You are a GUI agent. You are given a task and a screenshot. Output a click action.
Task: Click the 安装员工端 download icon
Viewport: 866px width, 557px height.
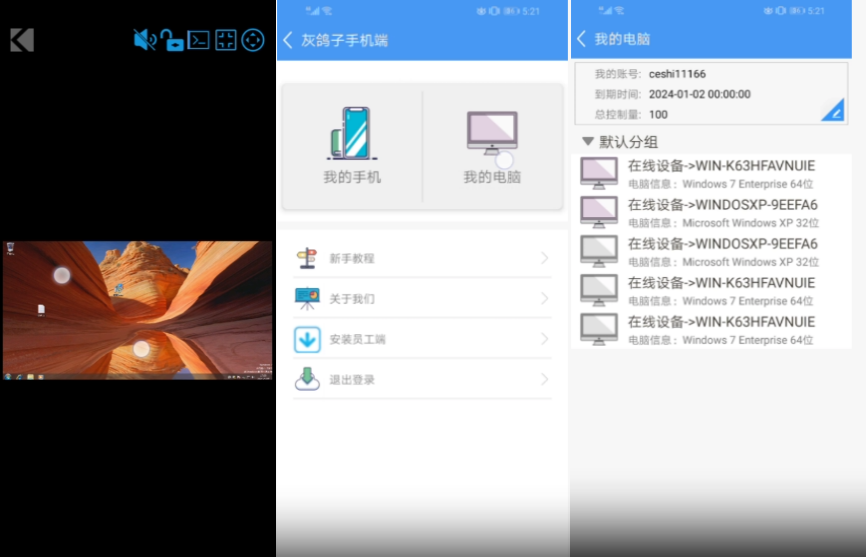[307, 339]
